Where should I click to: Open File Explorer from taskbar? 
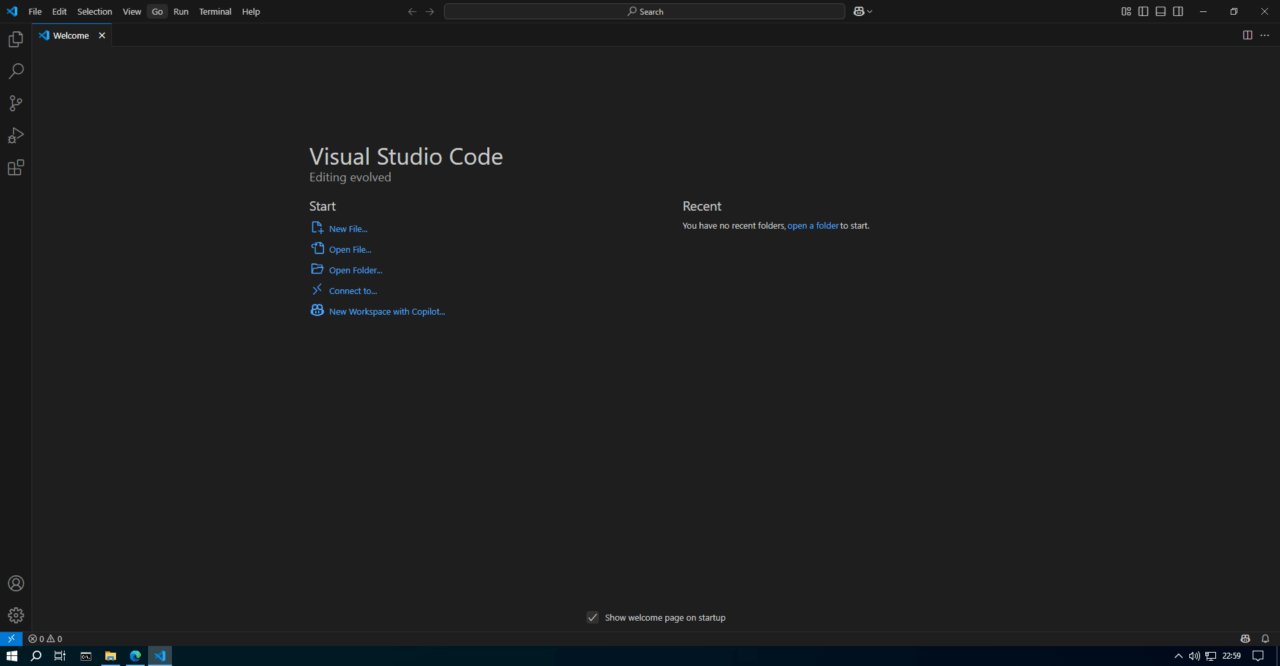(x=111, y=656)
